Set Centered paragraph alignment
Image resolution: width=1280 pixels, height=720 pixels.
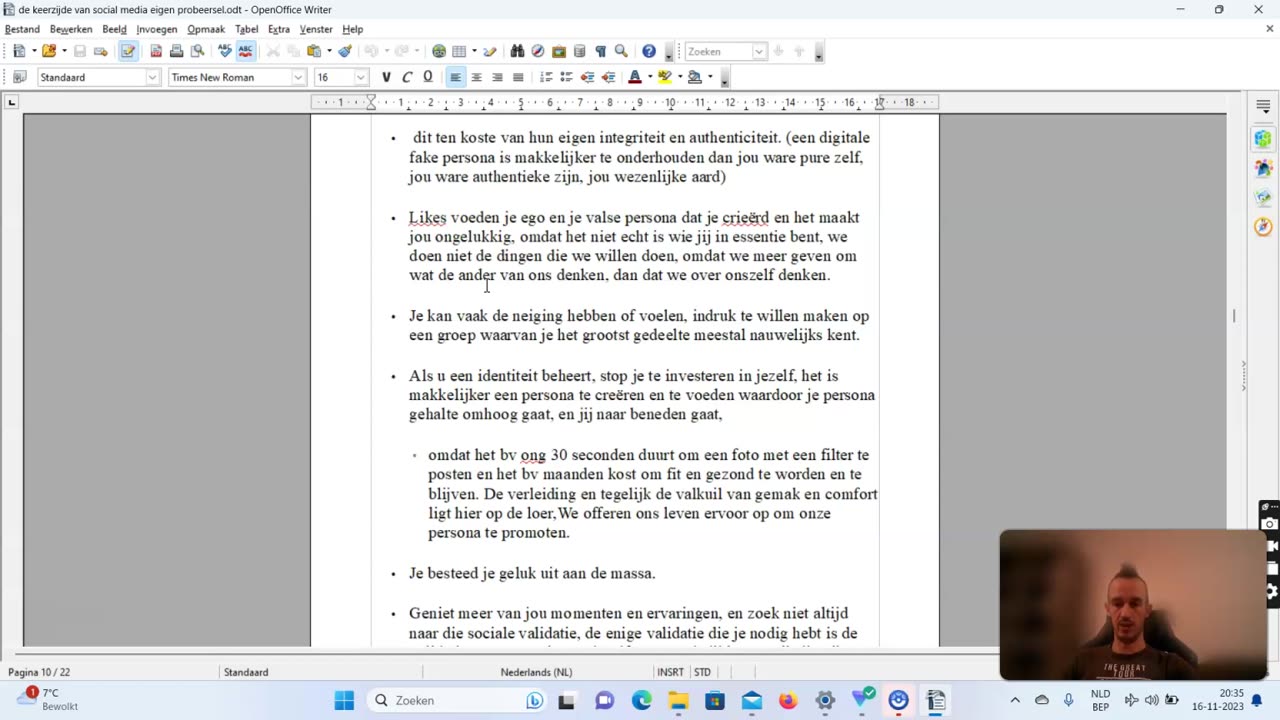[x=476, y=77]
